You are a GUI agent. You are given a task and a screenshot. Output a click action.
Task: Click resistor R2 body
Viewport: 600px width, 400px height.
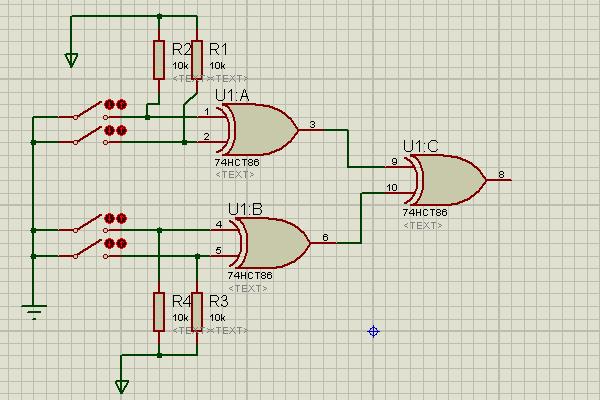[x=159, y=60]
